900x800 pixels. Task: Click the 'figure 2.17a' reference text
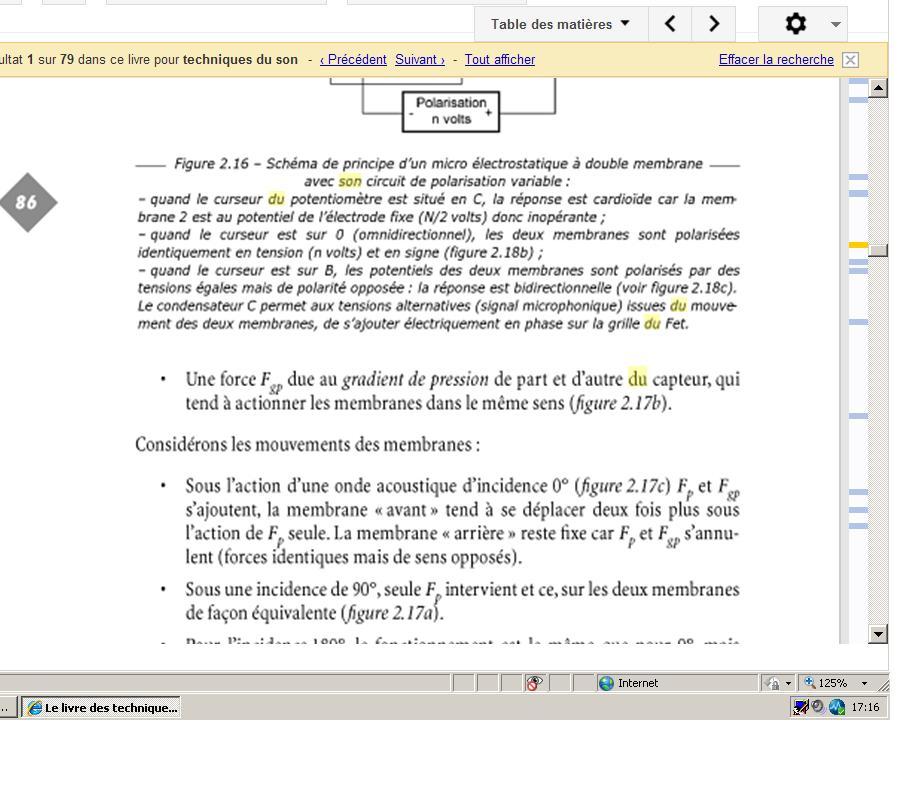click(x=389, y=613)
